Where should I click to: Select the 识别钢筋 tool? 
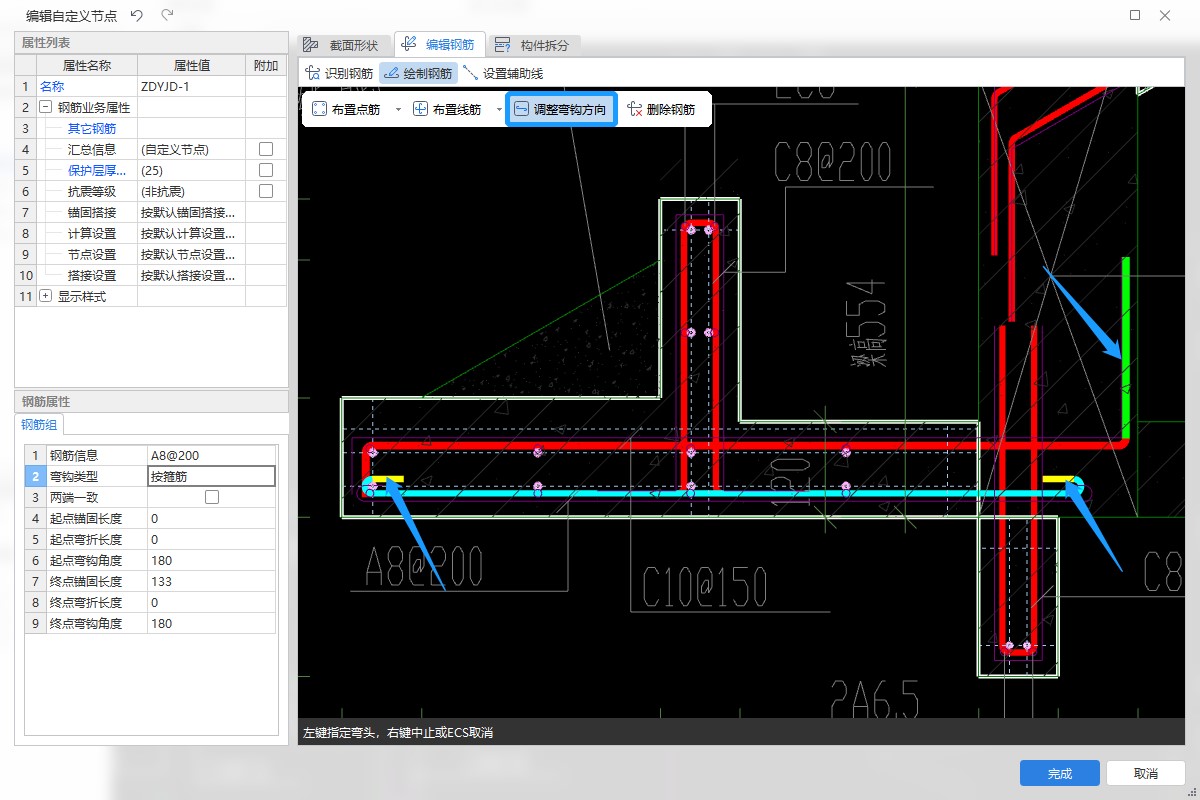(340, 73)
